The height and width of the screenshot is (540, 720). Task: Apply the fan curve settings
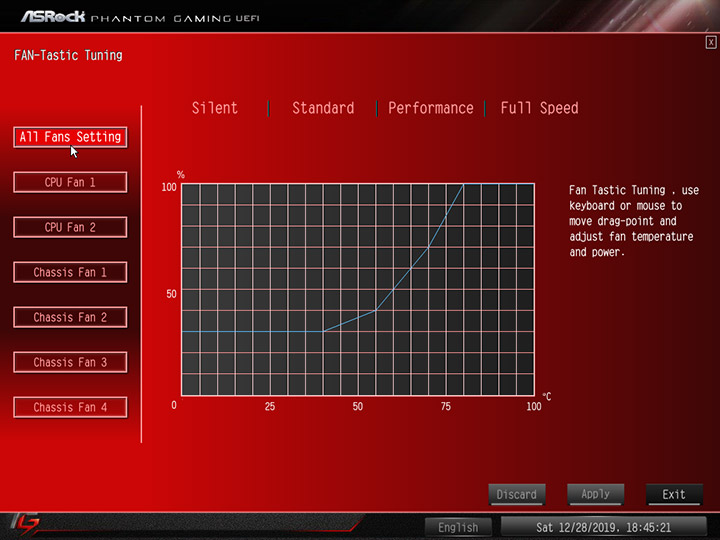tap(596, 495)
